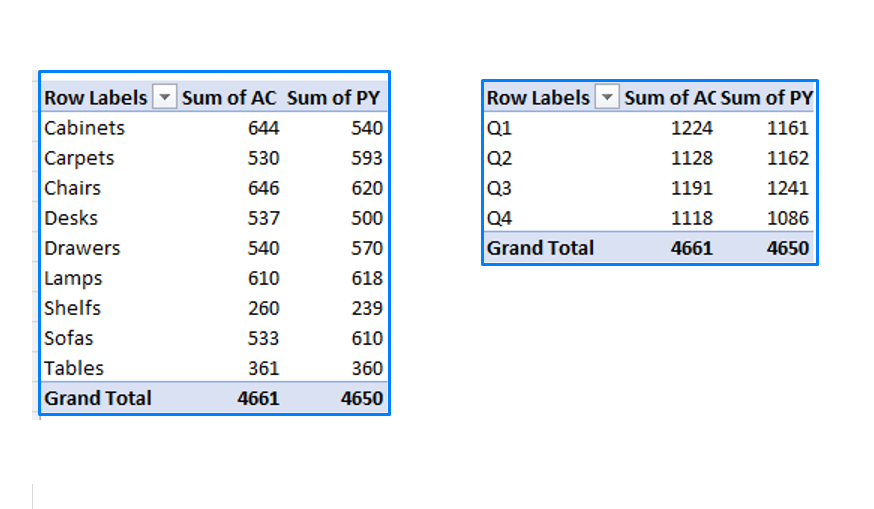
Task: Click Carpets PY value 593
Action: click(x=367, y=158)
